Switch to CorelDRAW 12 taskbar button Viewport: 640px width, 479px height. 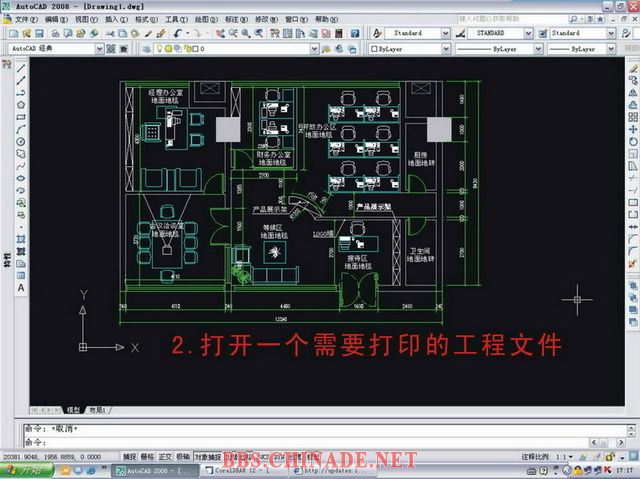click(x=243, y=470)
